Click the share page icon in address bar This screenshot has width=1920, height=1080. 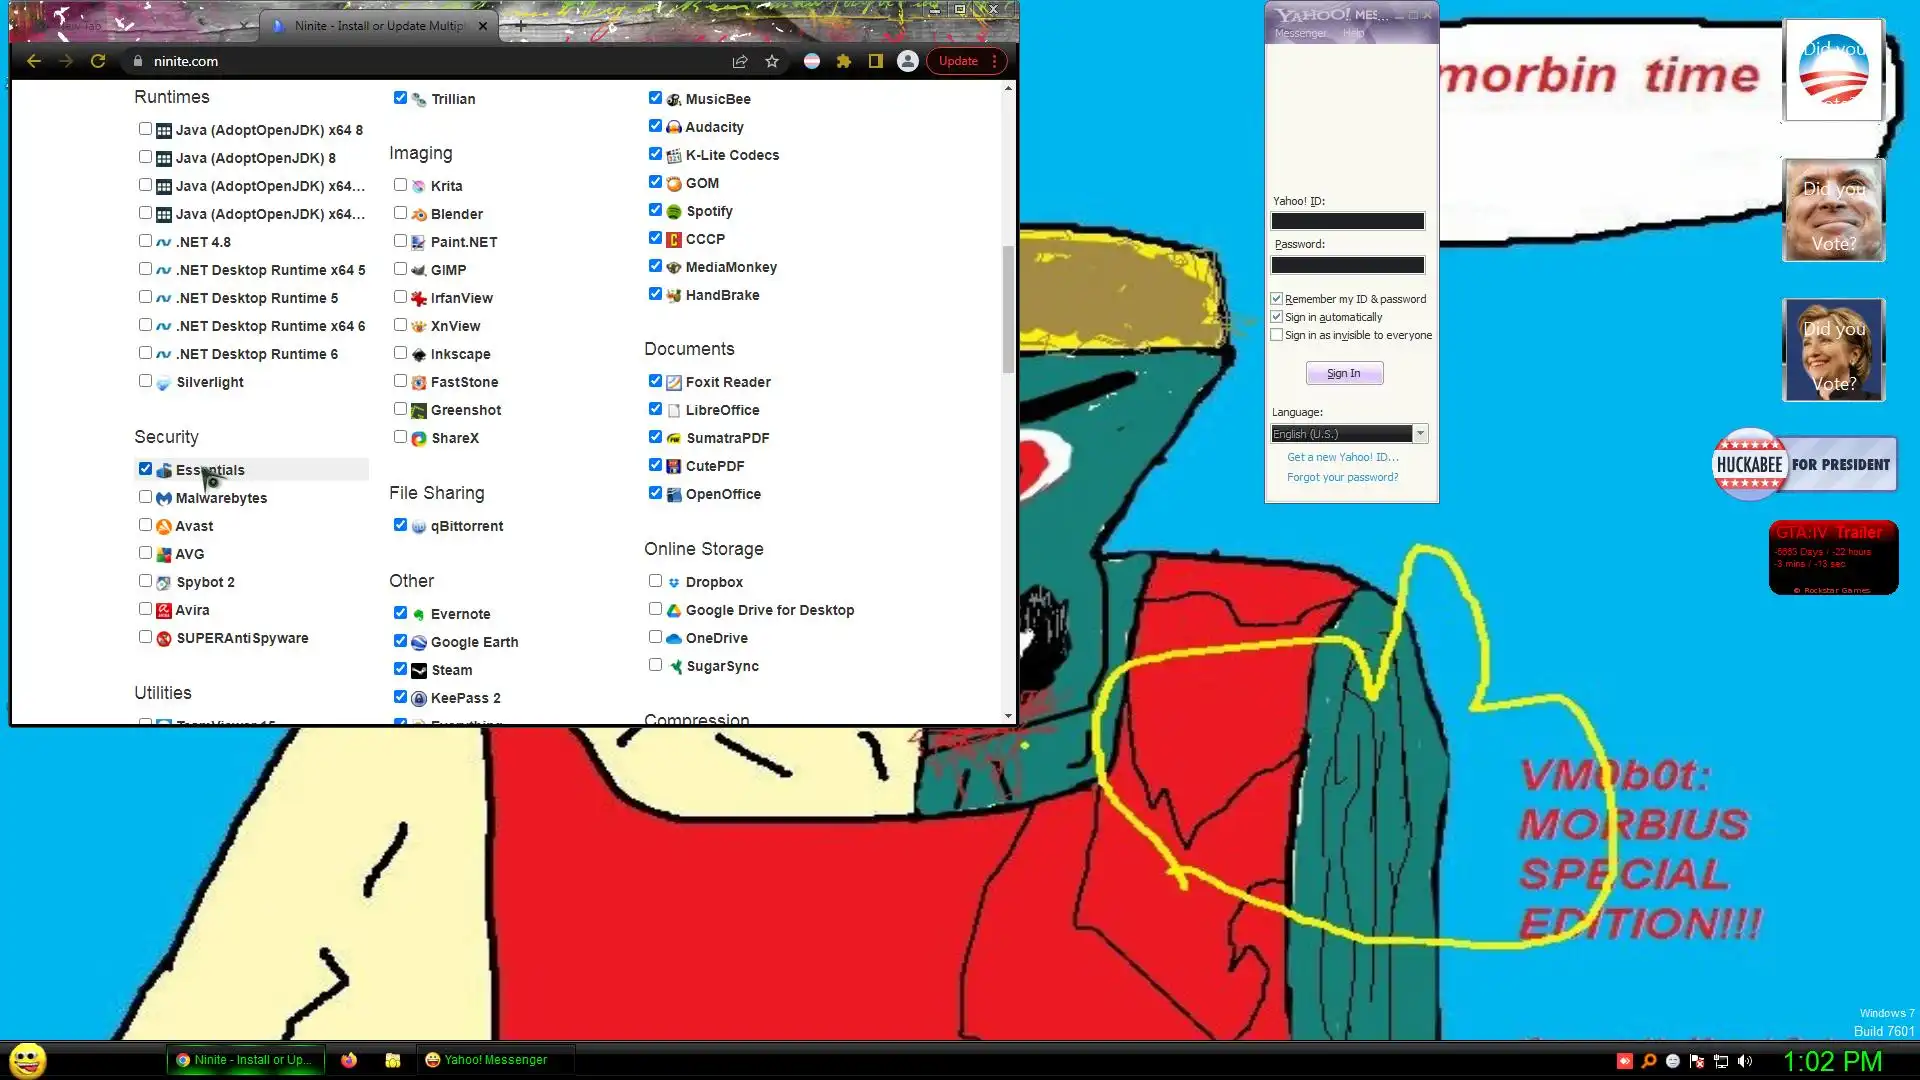coord(740,61)
